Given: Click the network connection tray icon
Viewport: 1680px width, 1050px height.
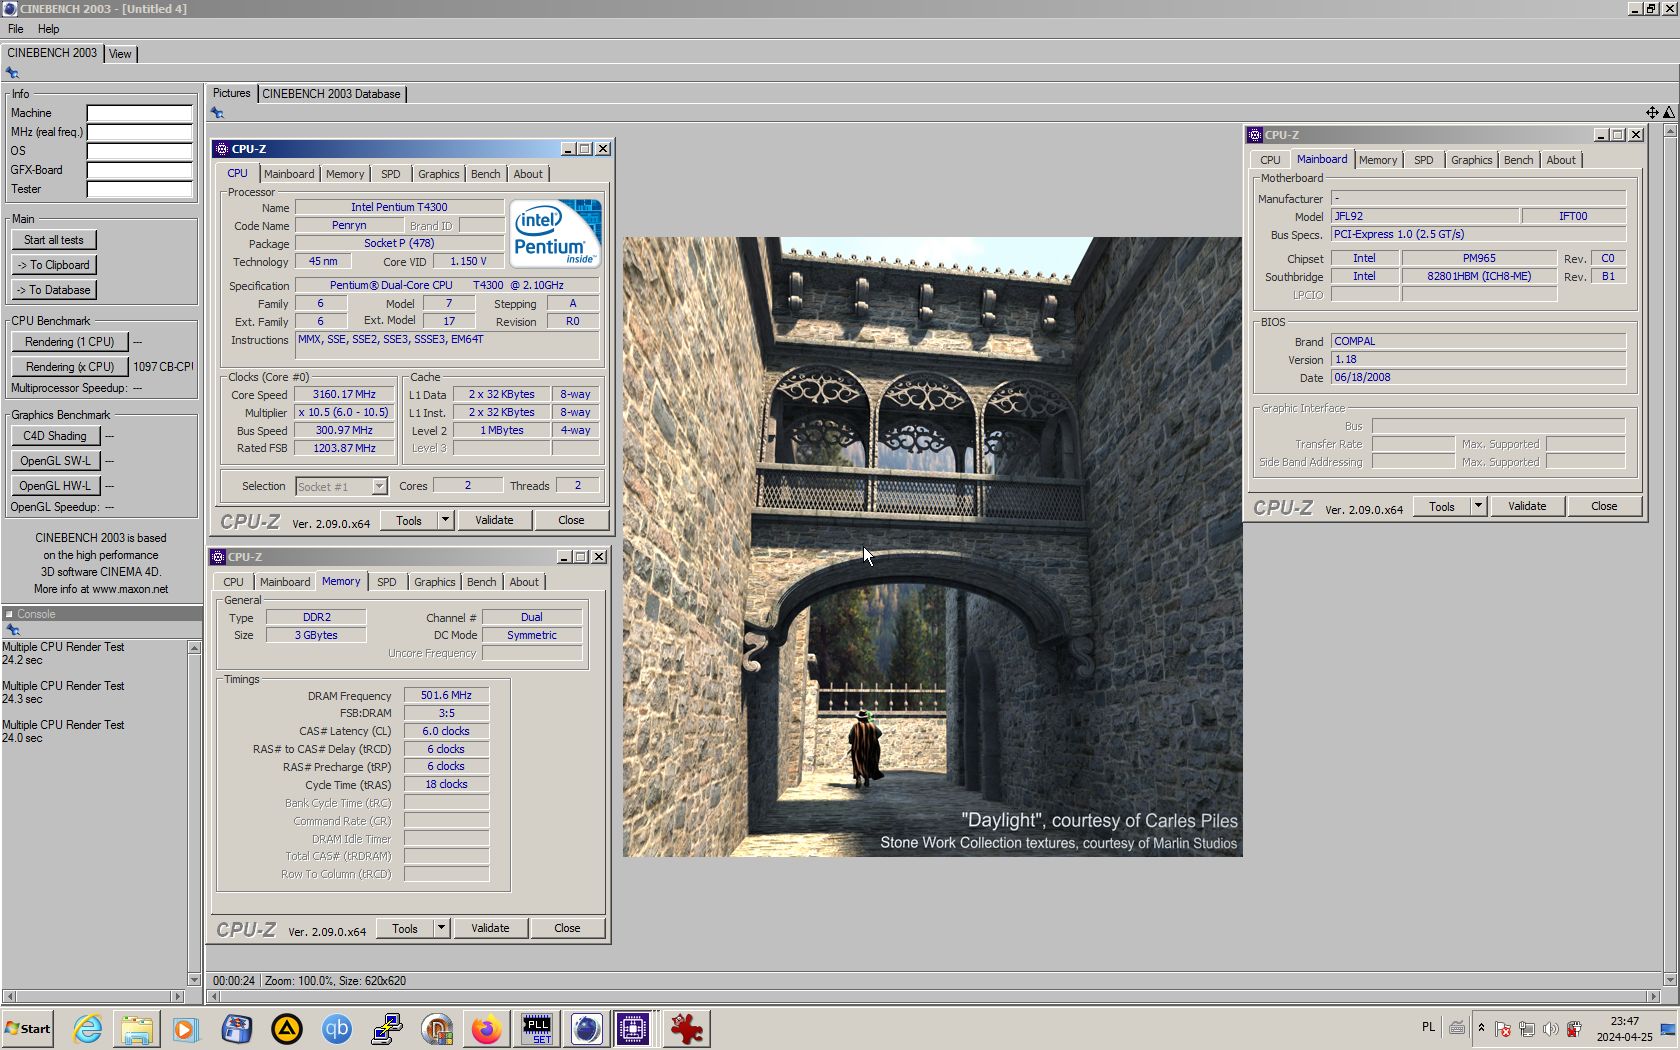Looking at the screenshot, I should (1527, 1028).
